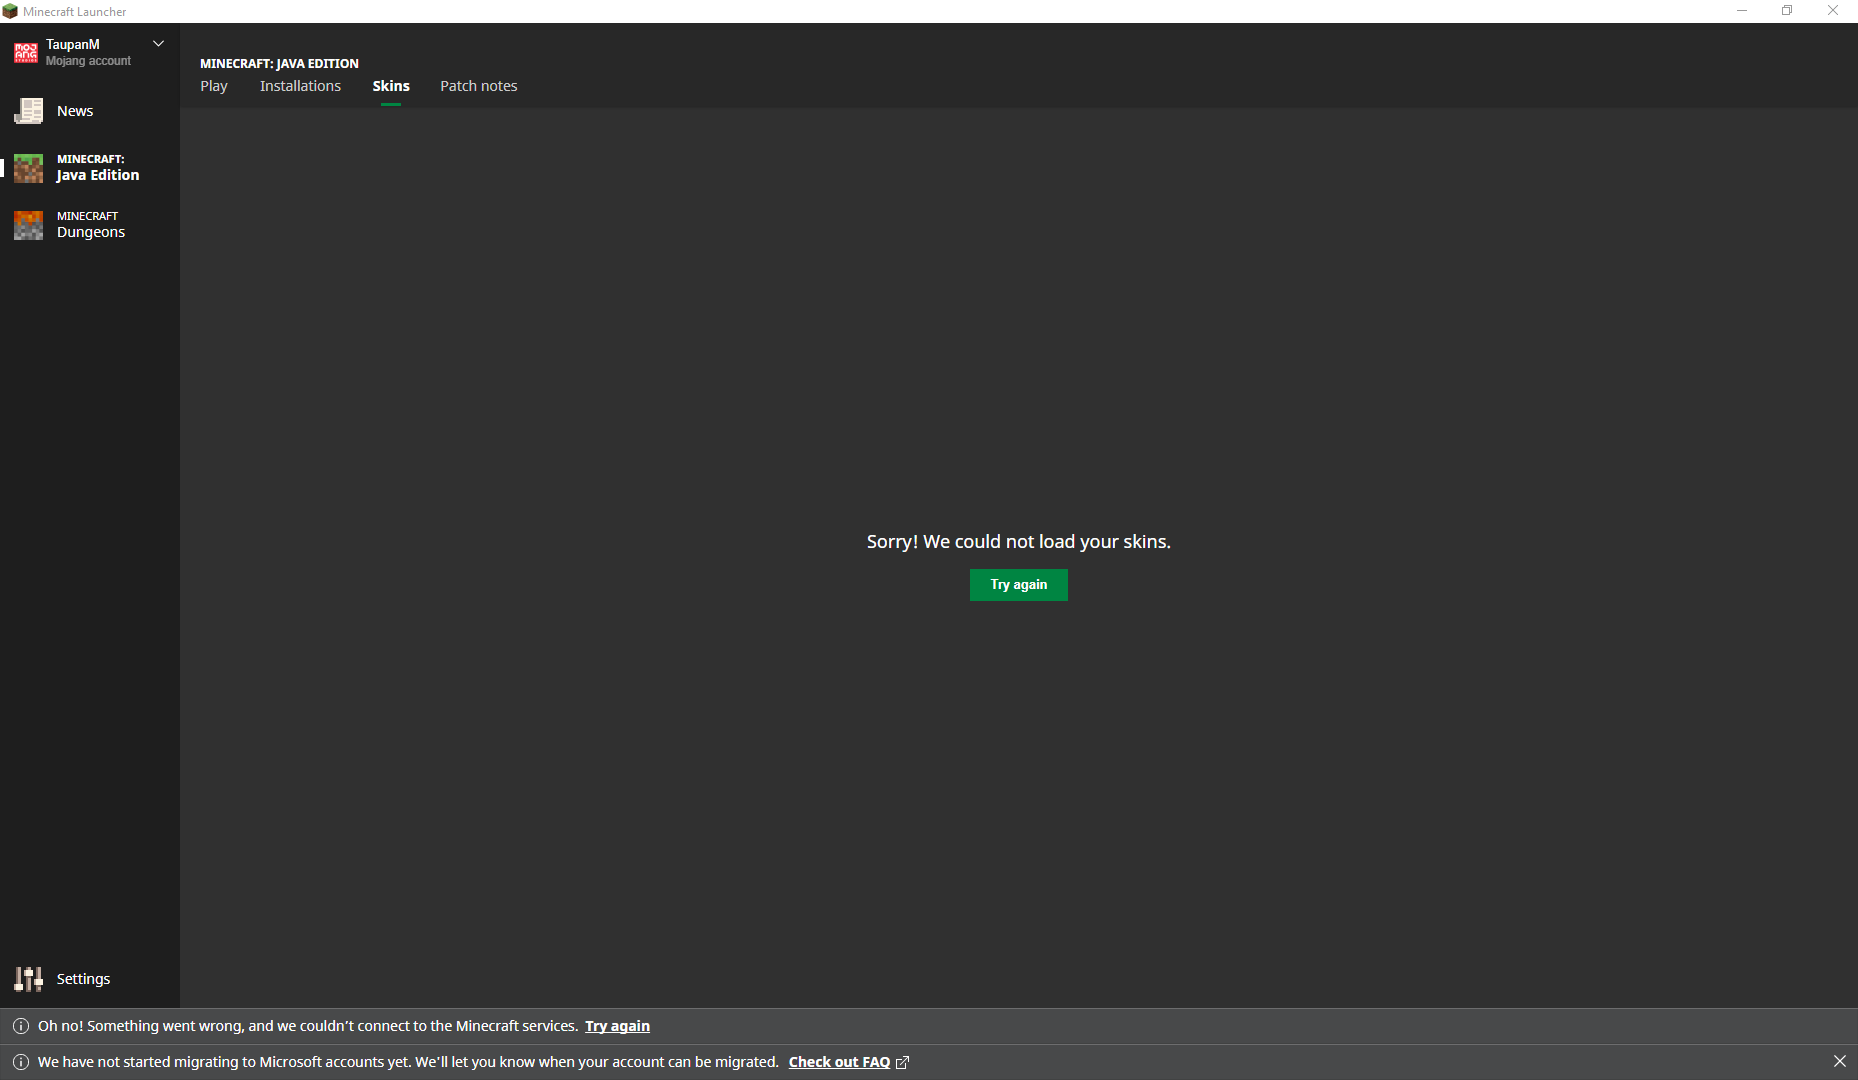Dismiss the Microsoft migration notification
Viewport: 1858px width, 1080px height.
coord(1840,1061)
